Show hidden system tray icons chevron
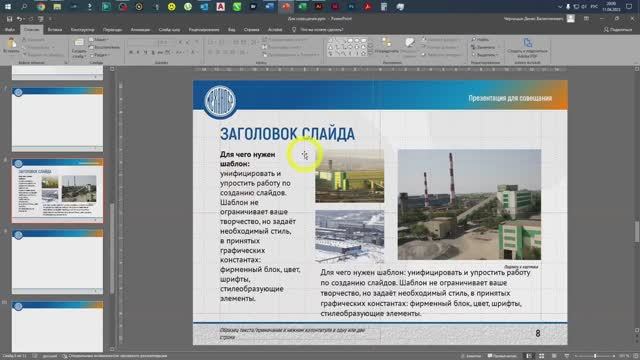Screen dimensions: 640x360 [560, 7]
